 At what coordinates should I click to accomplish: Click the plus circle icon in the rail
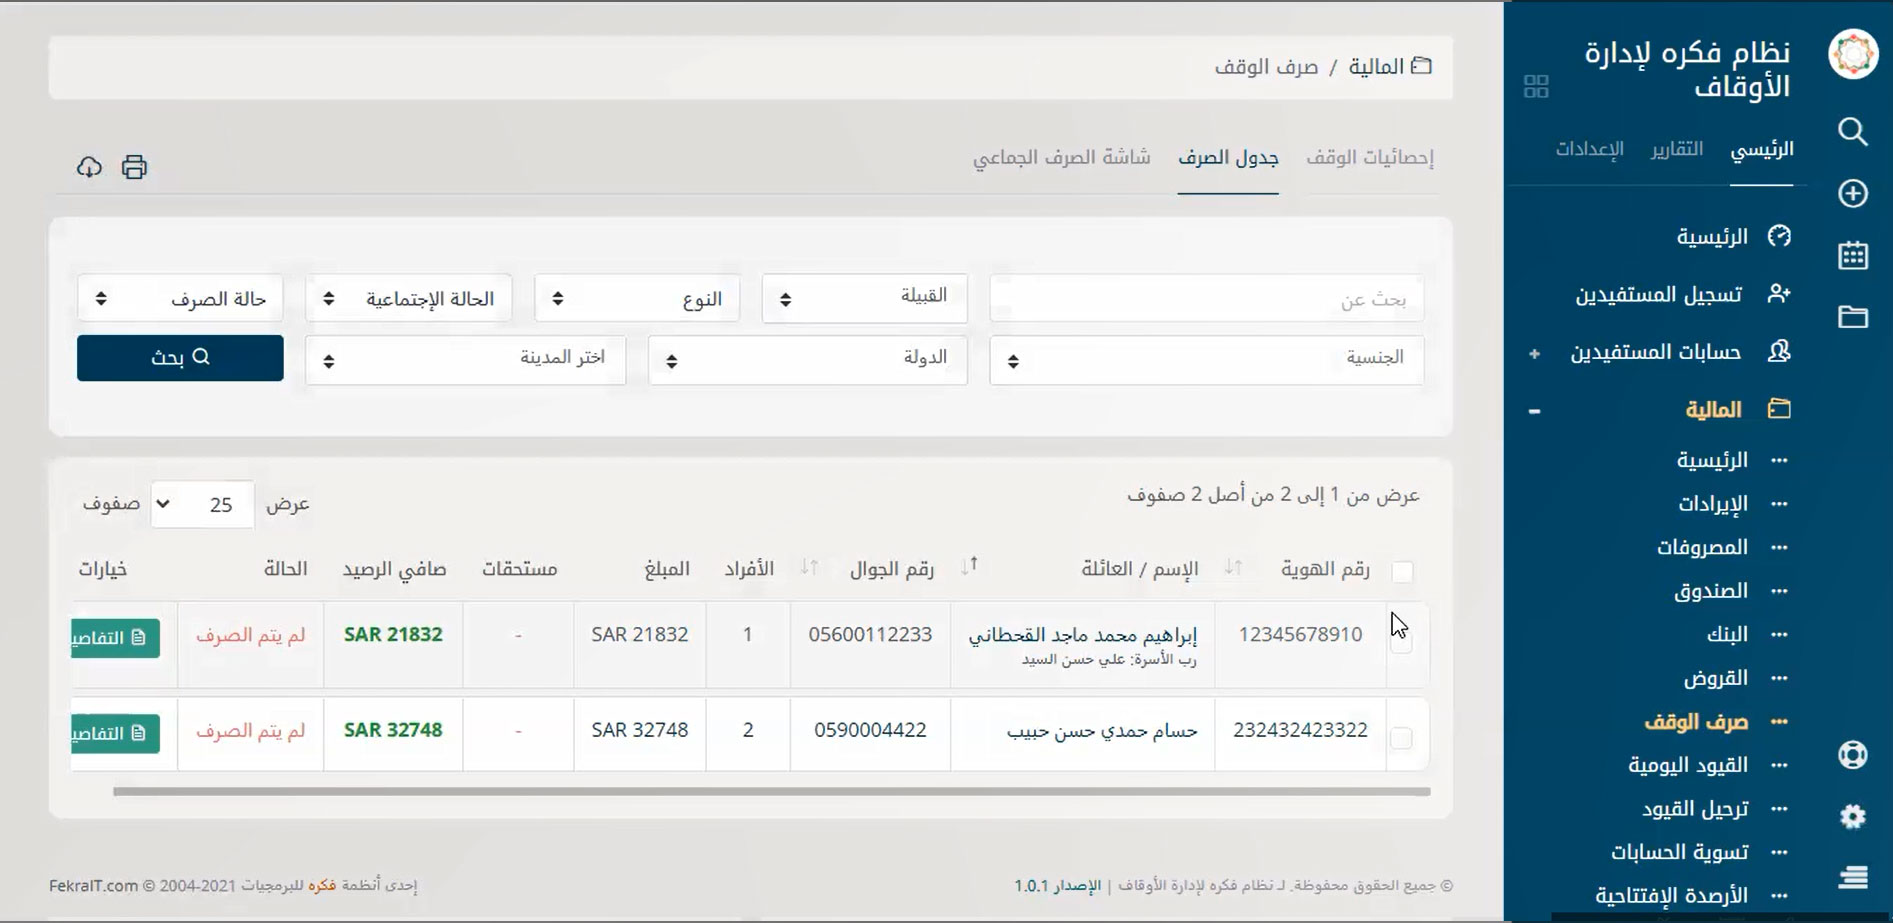(1852, 193)
